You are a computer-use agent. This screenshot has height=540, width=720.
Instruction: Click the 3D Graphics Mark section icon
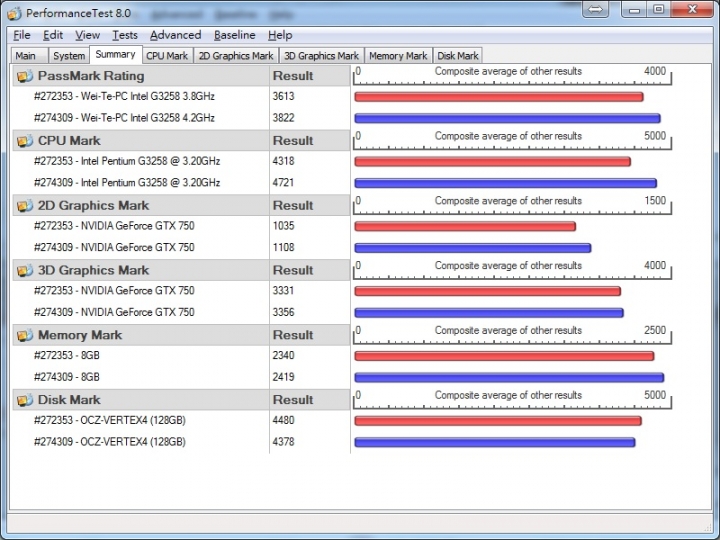pos(25,270)
